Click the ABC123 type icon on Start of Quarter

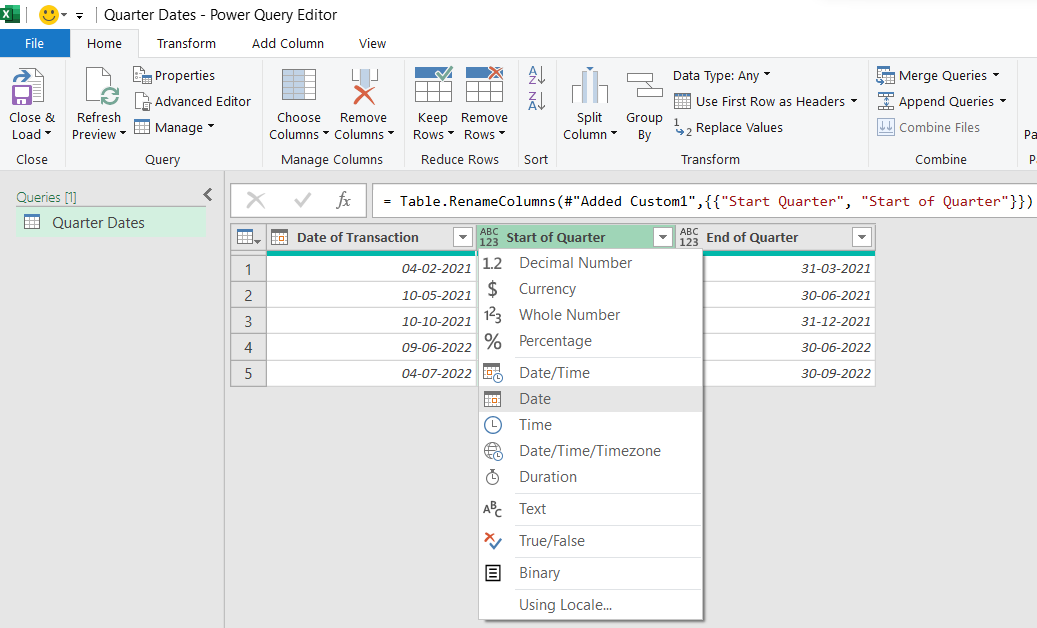489,237
